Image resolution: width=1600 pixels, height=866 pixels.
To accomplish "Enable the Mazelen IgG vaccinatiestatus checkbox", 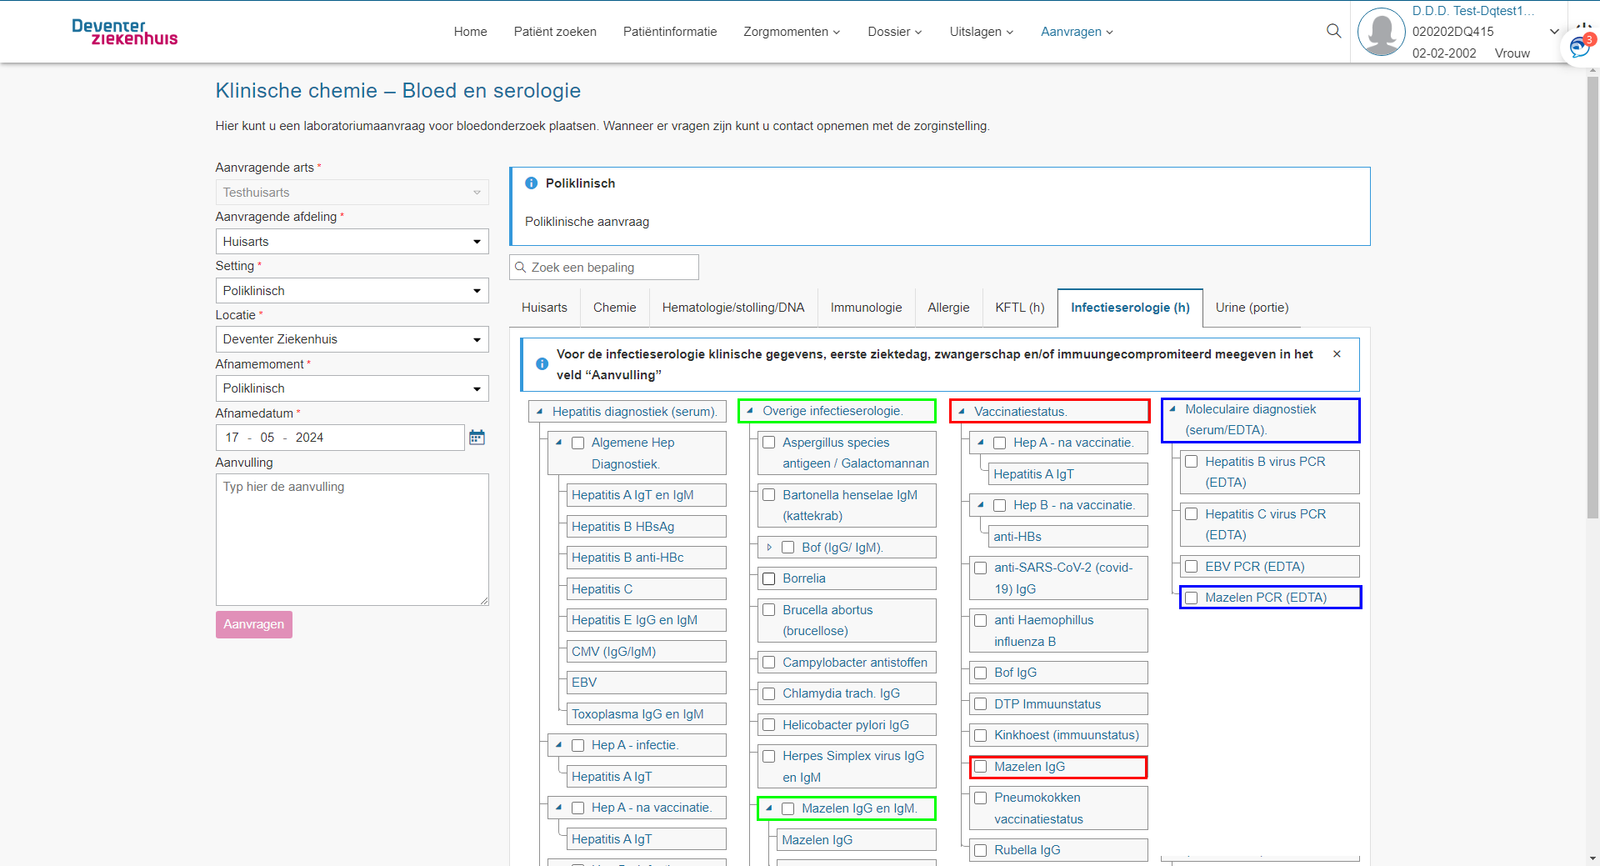I will tap(981, 767).
